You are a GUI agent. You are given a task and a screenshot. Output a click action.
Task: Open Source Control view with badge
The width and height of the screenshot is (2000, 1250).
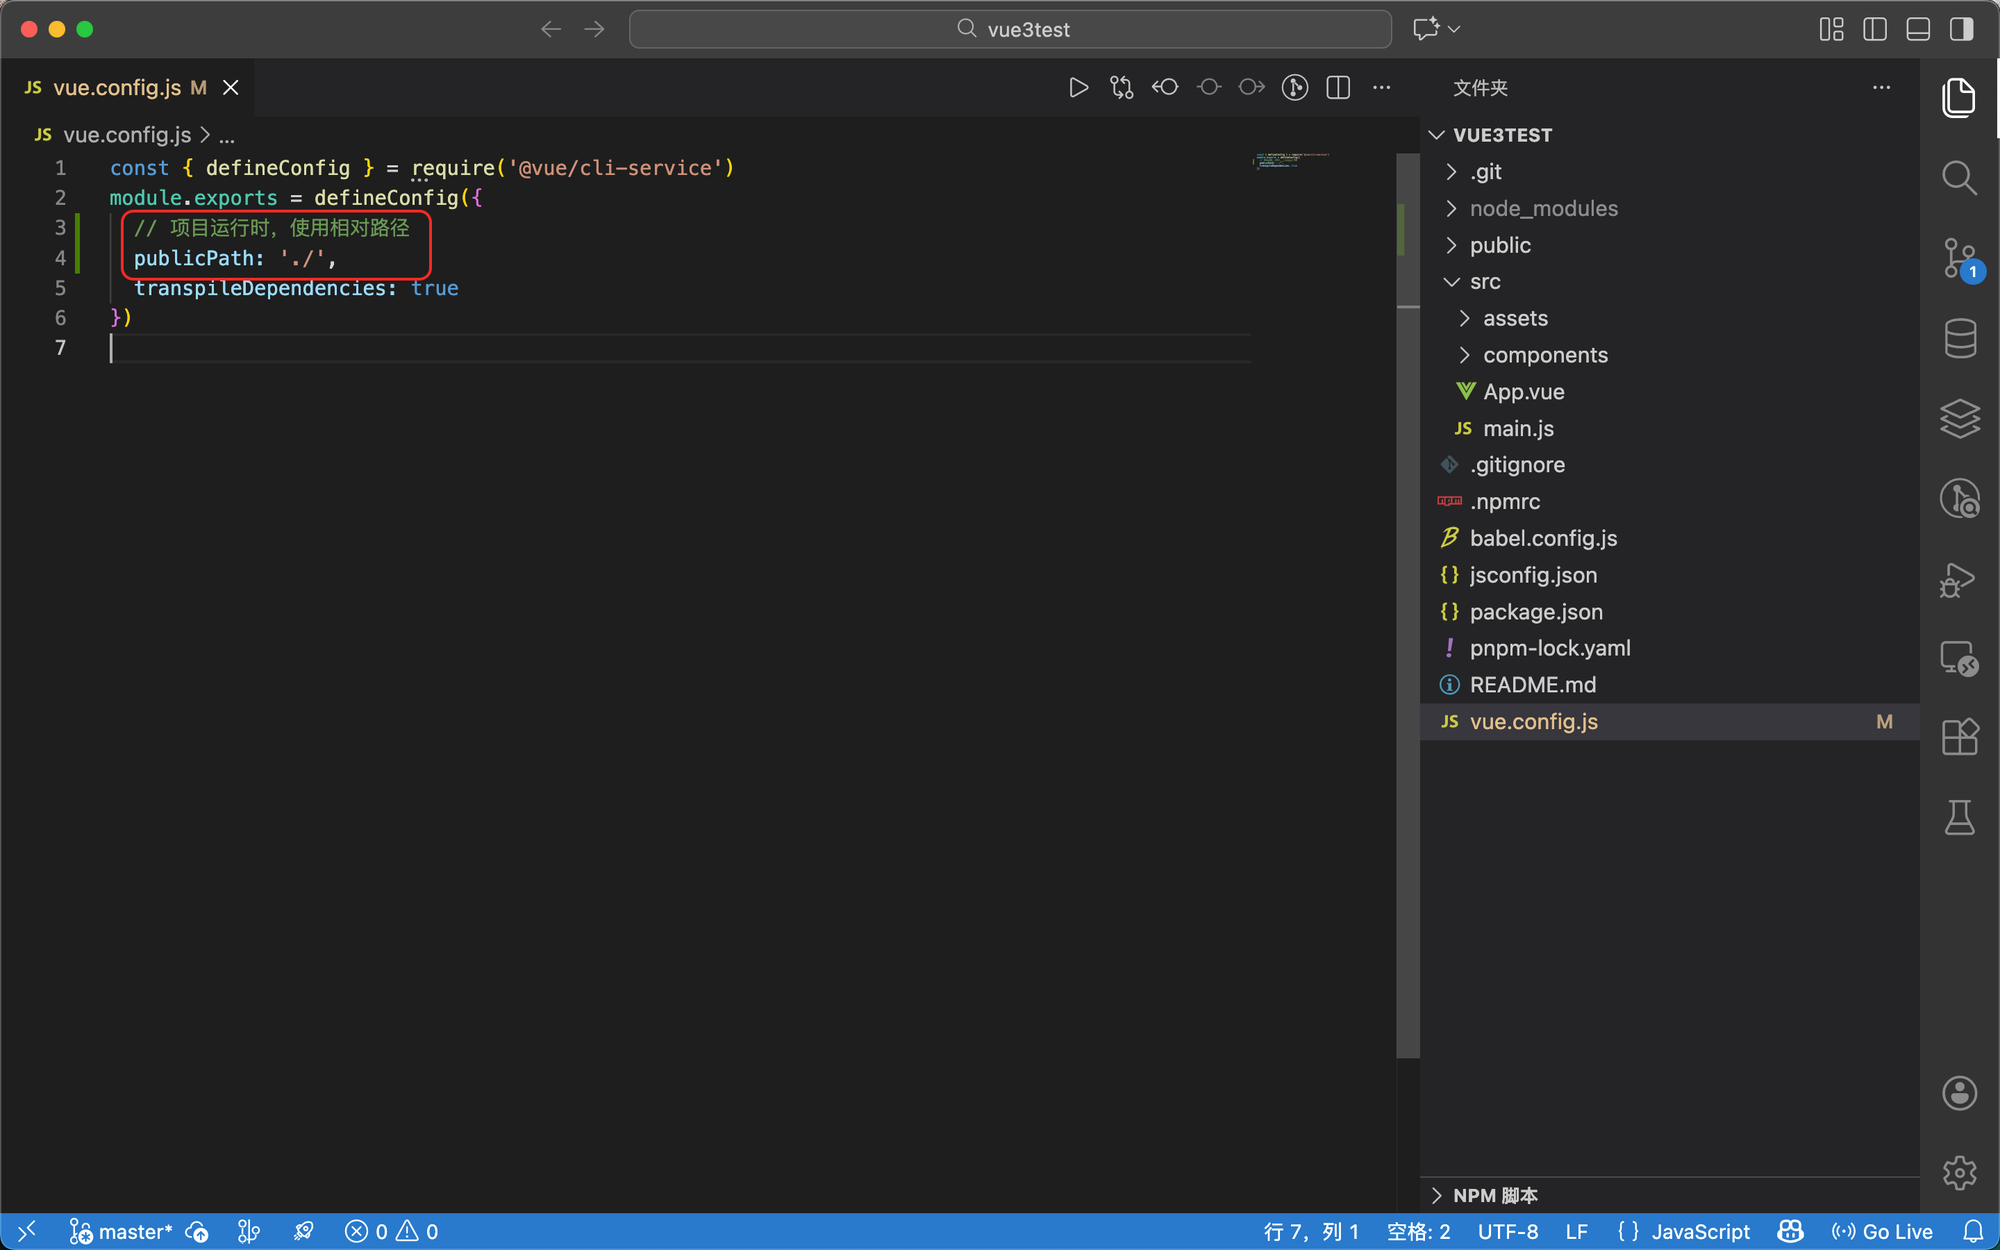point(1959,258)
